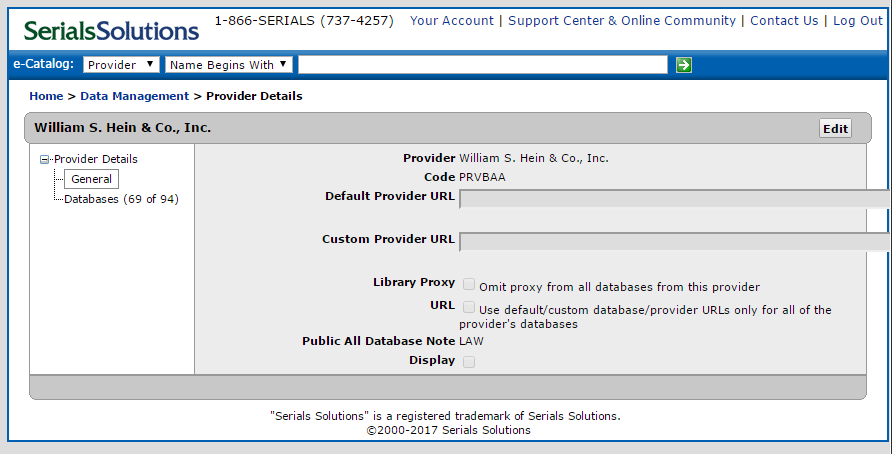Open the Provider search type dropdown
Screen dimensions: 892x454
(121, 65)
